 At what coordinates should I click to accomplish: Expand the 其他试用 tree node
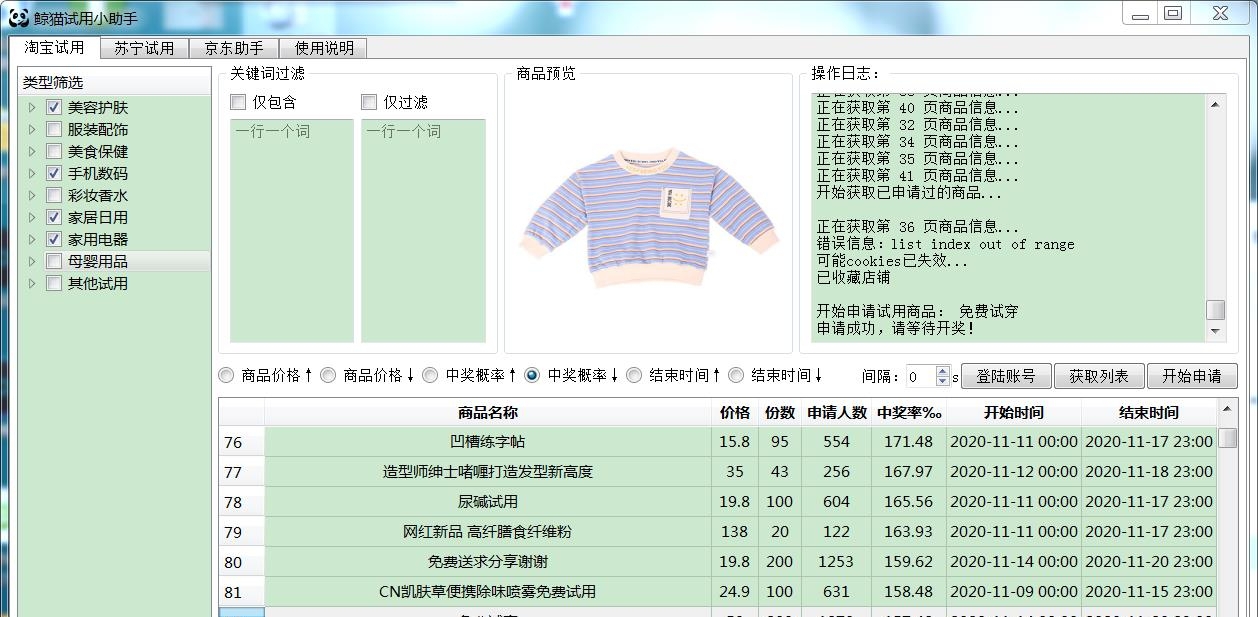(31, 283)
